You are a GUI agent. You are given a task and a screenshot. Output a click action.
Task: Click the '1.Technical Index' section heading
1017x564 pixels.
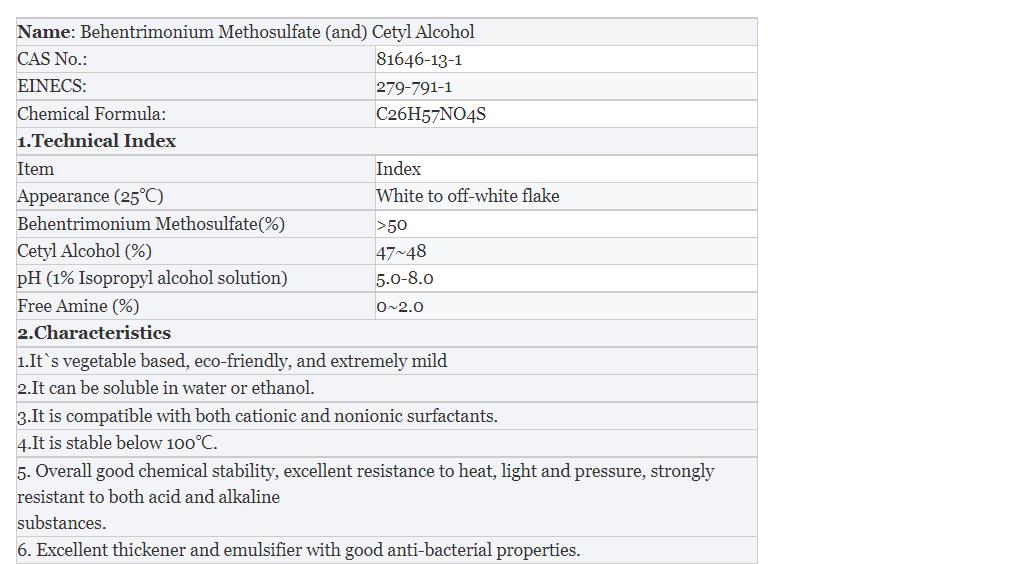97,141
